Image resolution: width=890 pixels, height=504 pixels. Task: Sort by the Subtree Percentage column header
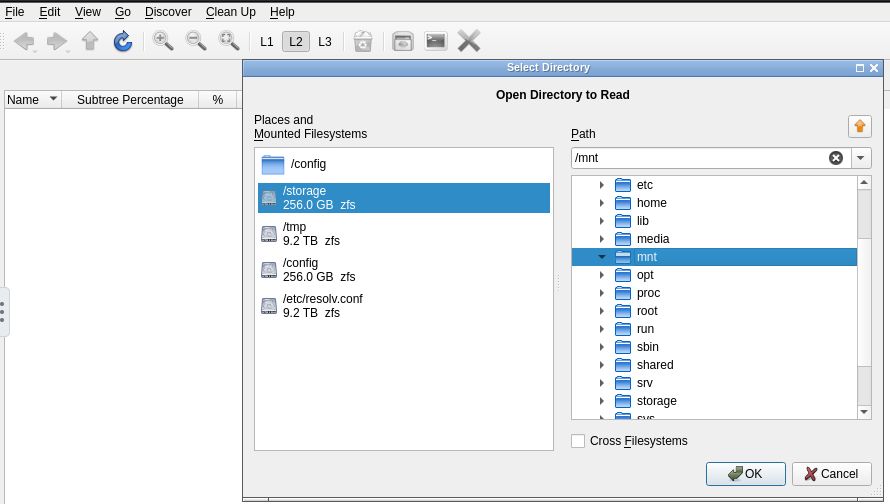click(130, 100)
